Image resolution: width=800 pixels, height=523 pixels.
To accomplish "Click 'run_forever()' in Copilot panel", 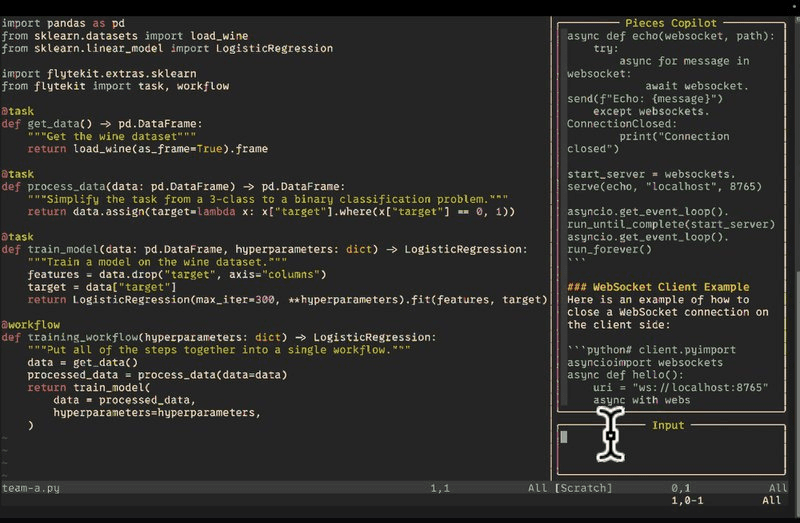I will point(610,249).
